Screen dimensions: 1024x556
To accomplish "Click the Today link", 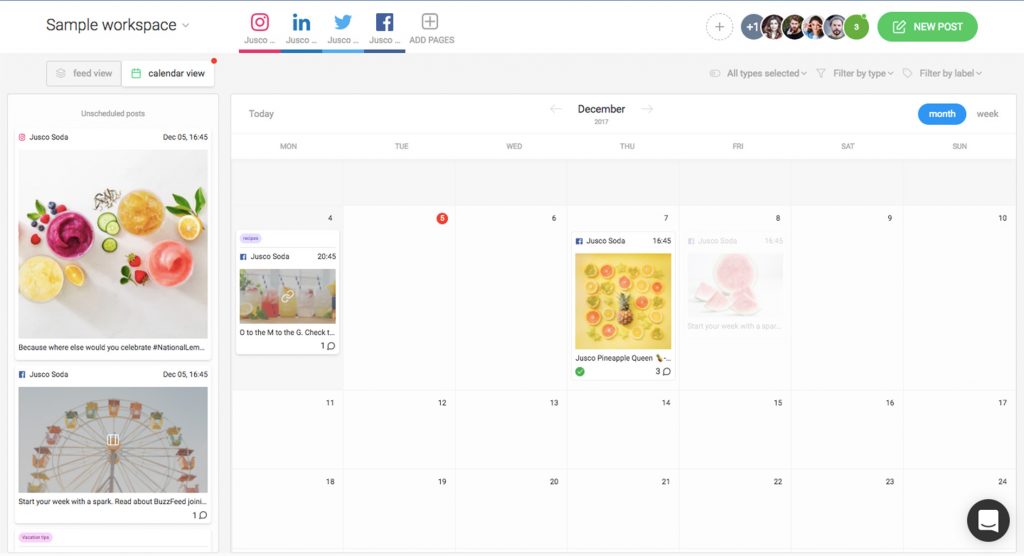I will (x=261, y=114).
